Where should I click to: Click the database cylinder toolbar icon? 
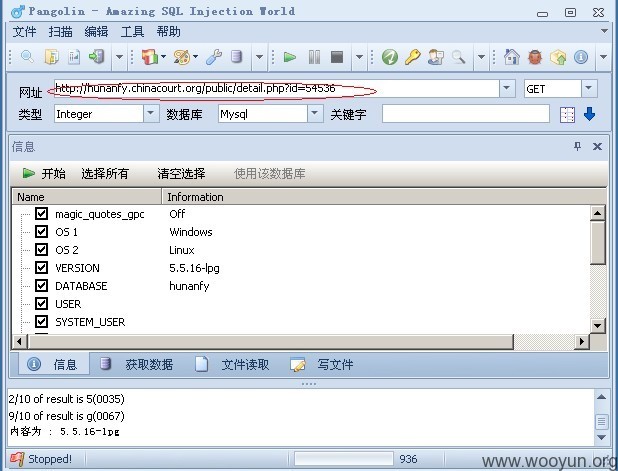point(236,57)
